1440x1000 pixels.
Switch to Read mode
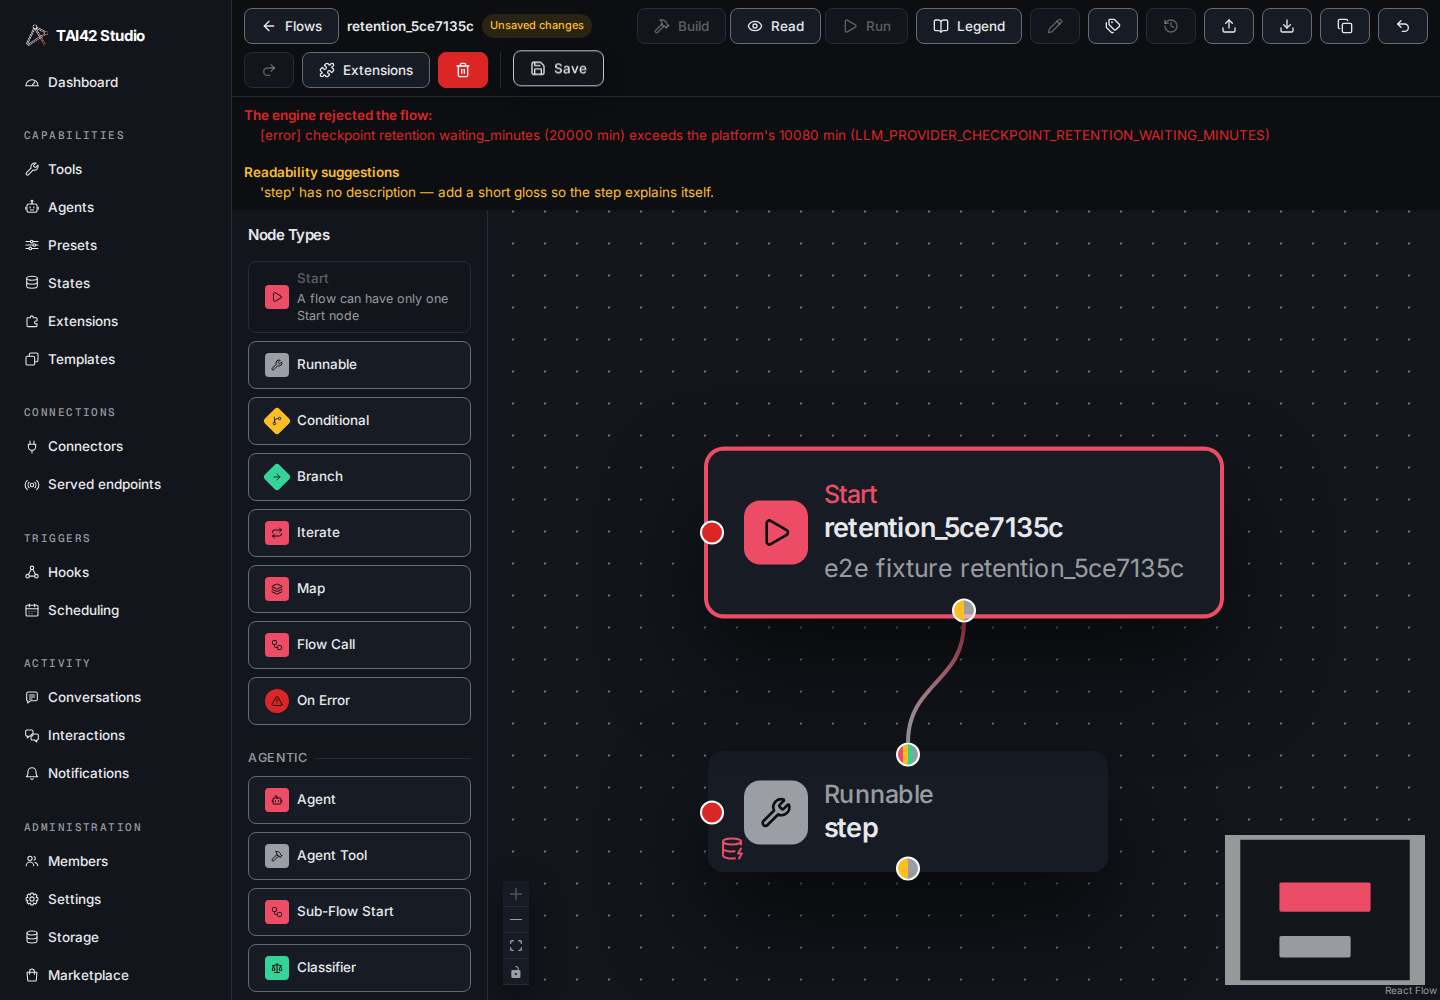pos(775,26)
